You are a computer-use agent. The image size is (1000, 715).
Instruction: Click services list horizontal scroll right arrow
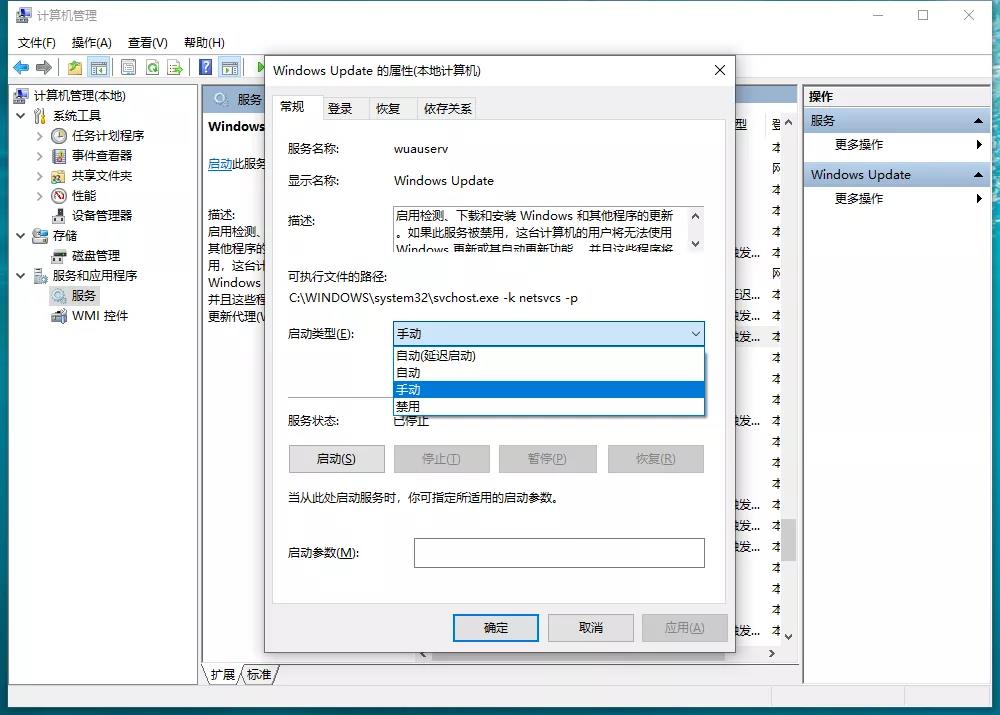click(x=772, y=654)
